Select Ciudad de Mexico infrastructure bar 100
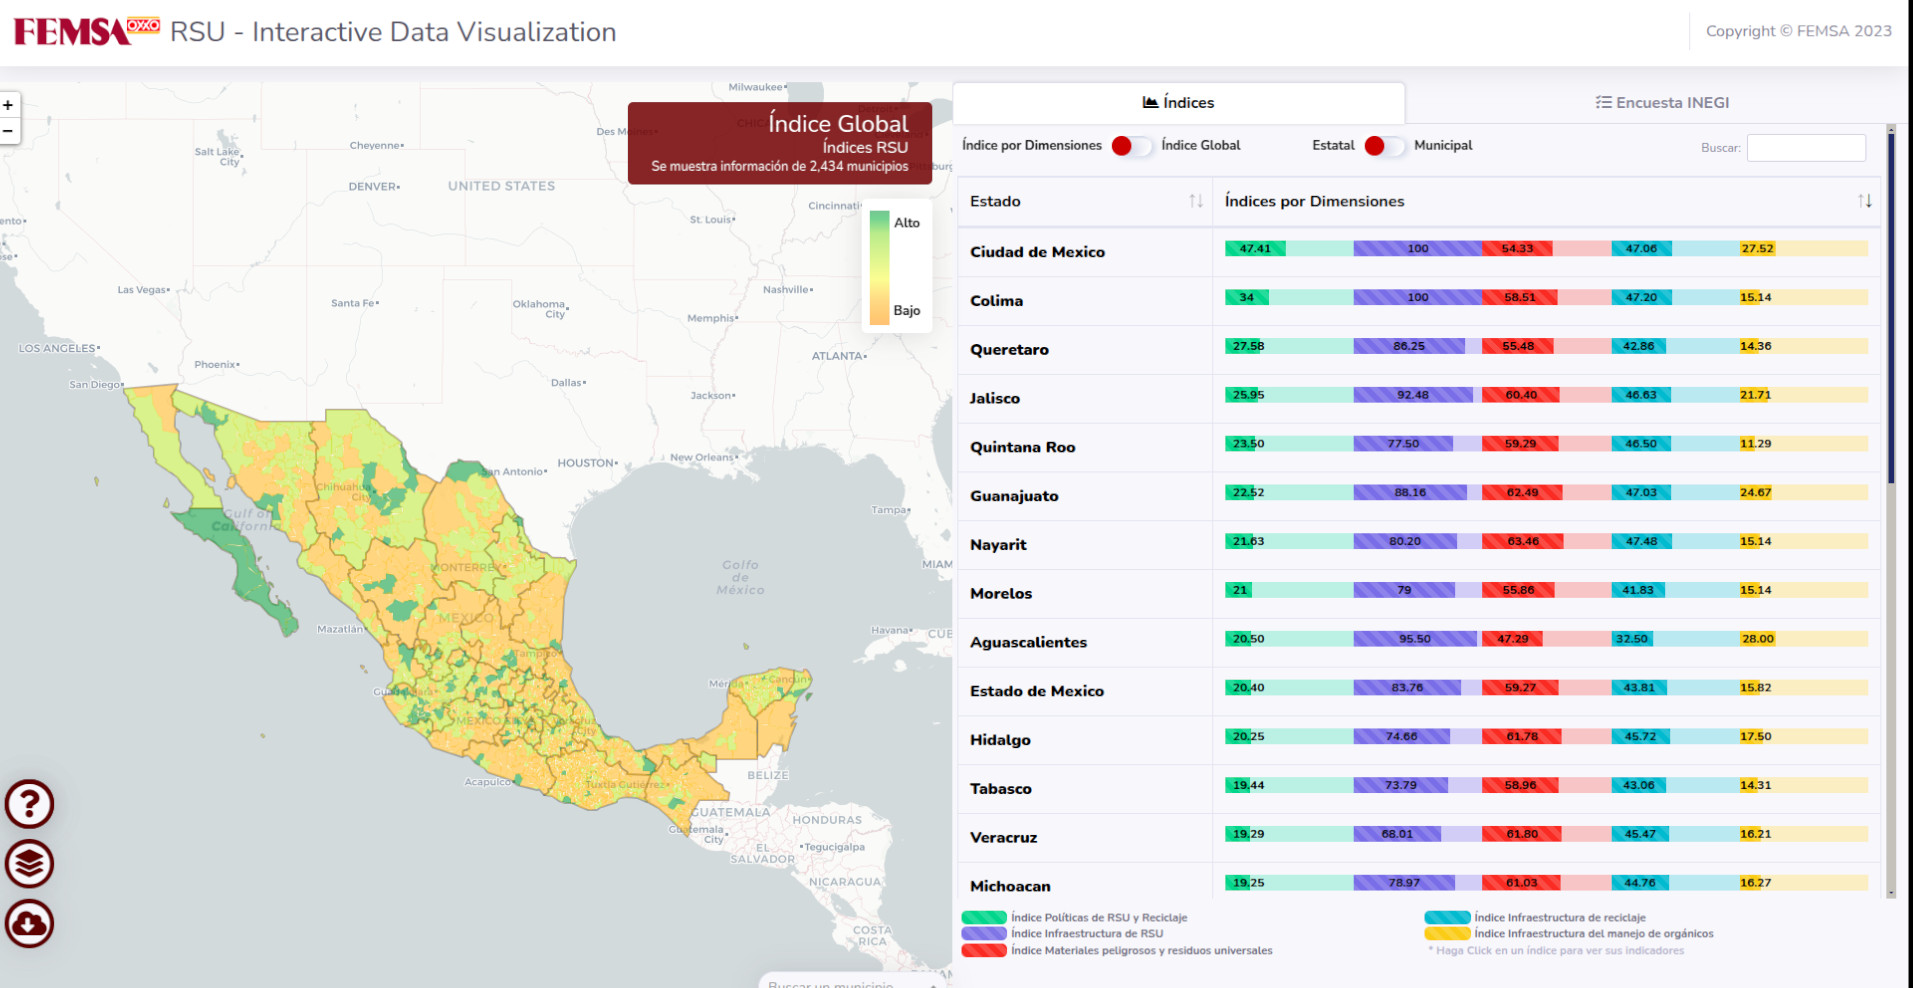 pyautogui.click(x=1417, y=249)
